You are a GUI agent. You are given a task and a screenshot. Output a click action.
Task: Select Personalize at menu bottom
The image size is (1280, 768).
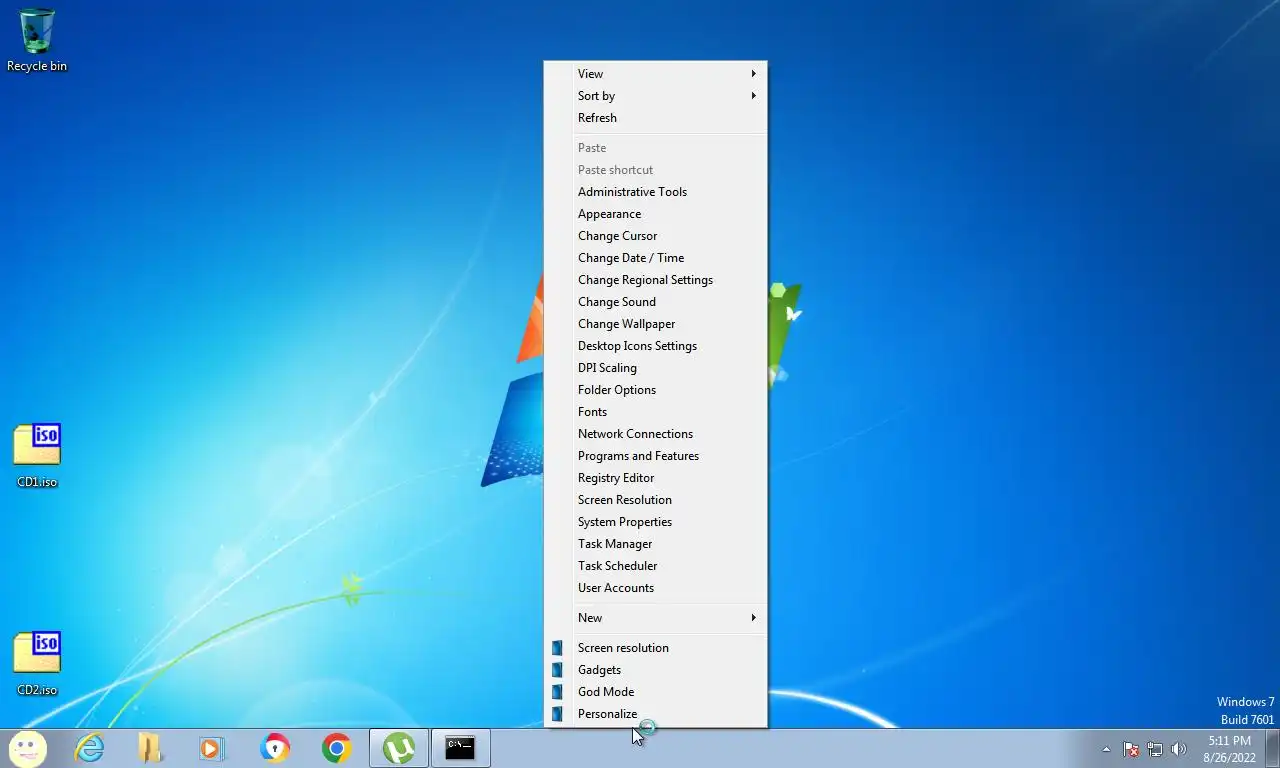[655, 714]
